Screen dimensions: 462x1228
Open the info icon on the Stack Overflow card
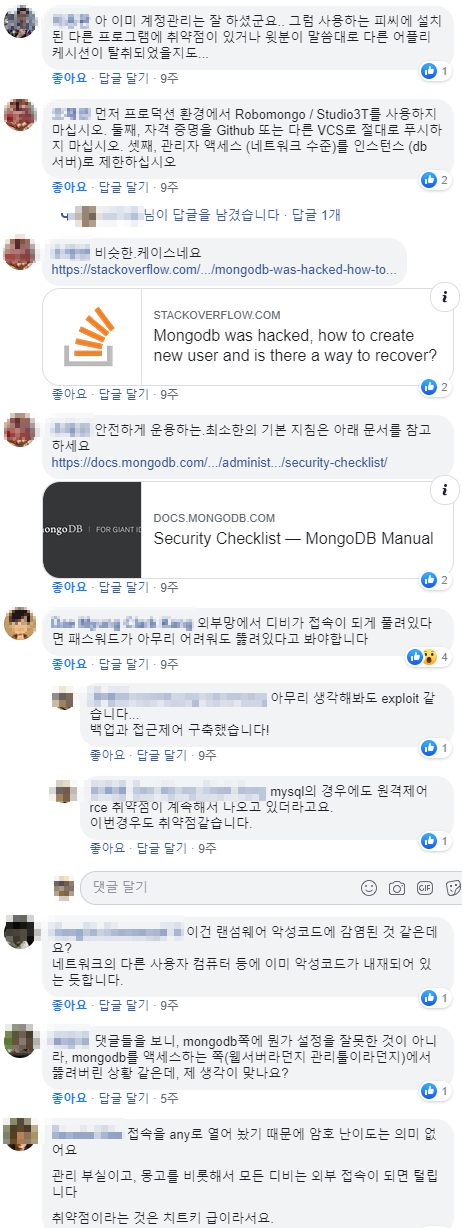(442, 298)
